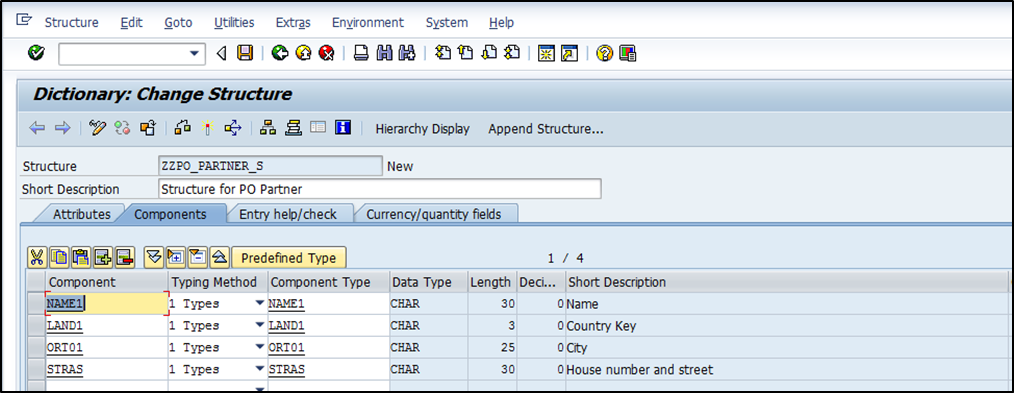The height and width of the screenshot is (393, 1014).
Task: Open the Extras menu
Action: (x=293, y=22)
